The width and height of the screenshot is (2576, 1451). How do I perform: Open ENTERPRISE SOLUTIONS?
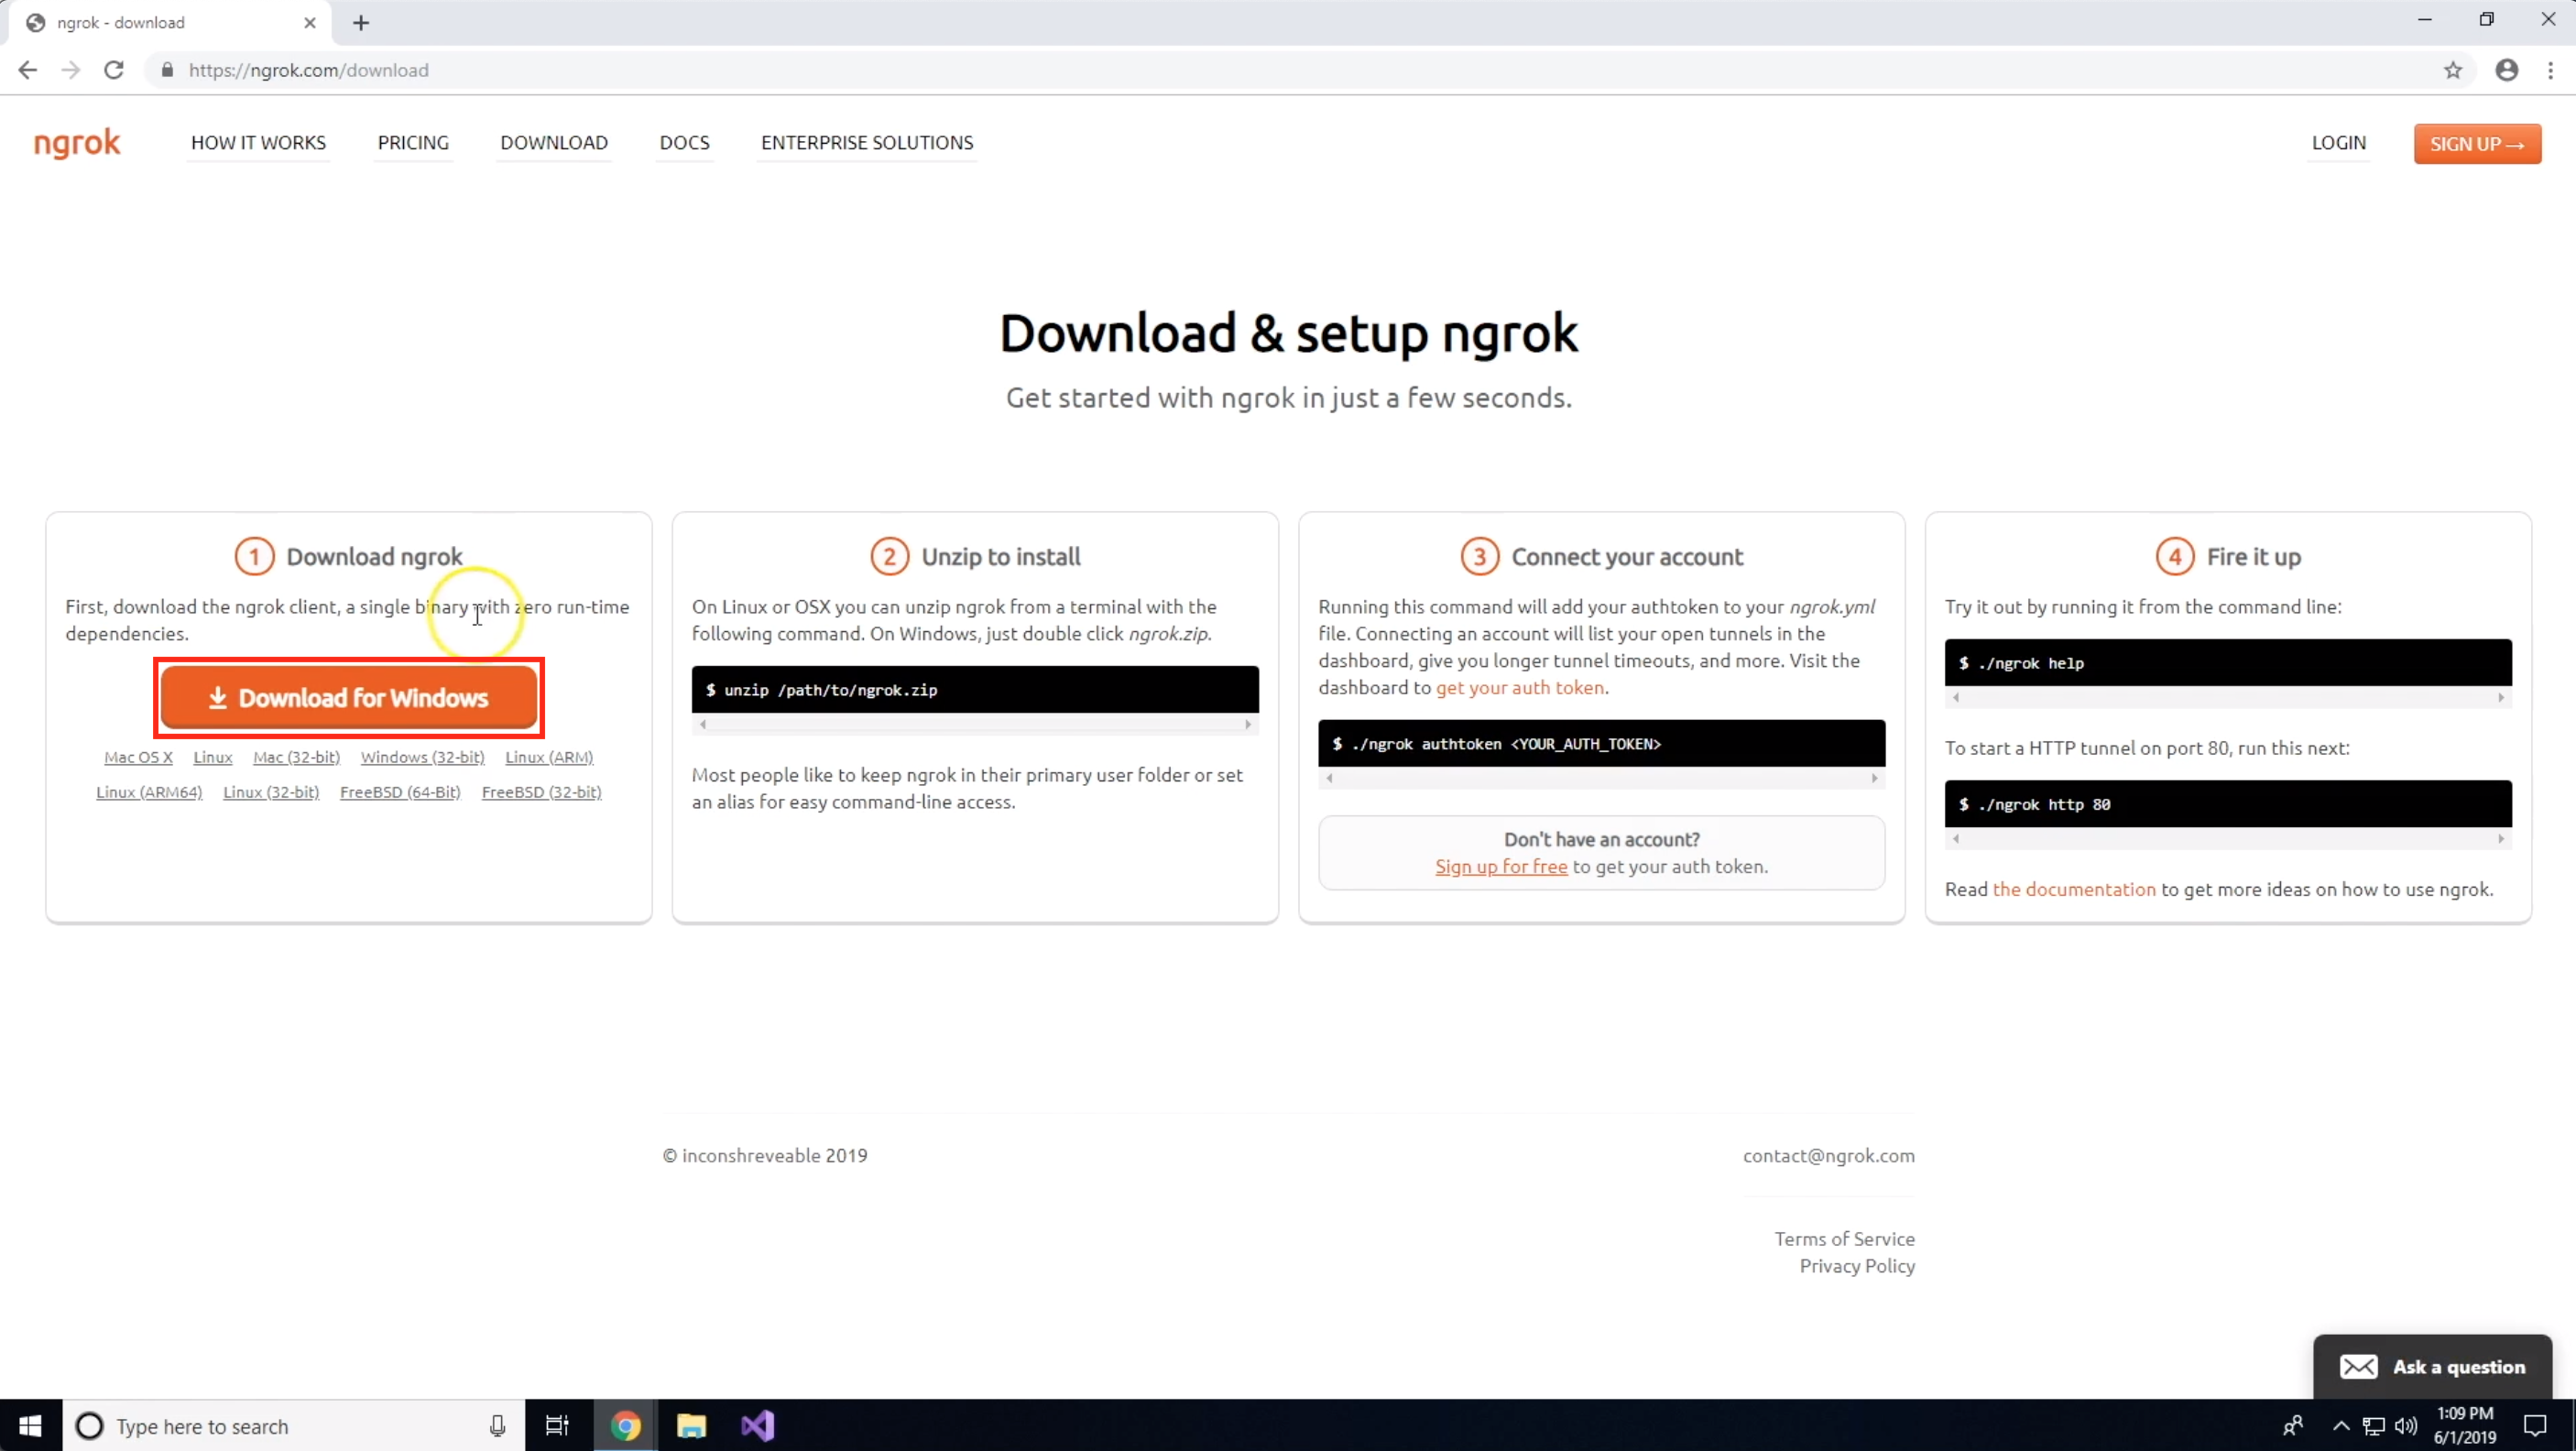(x=867, y=143)
